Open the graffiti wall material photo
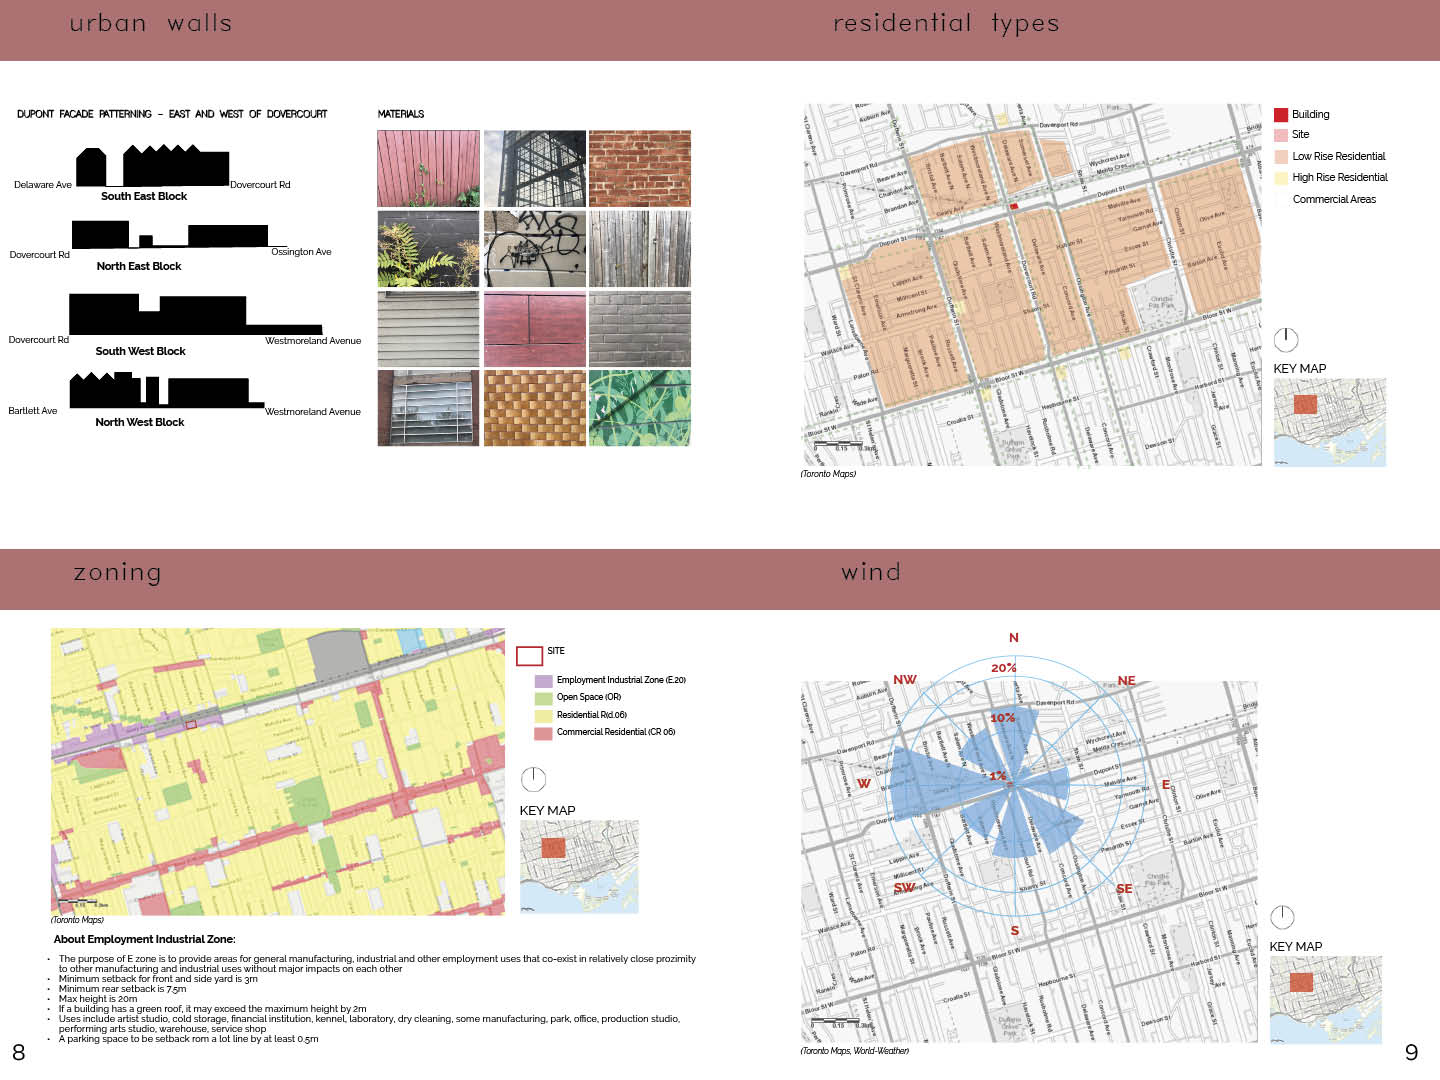 (x=534, y=249)
